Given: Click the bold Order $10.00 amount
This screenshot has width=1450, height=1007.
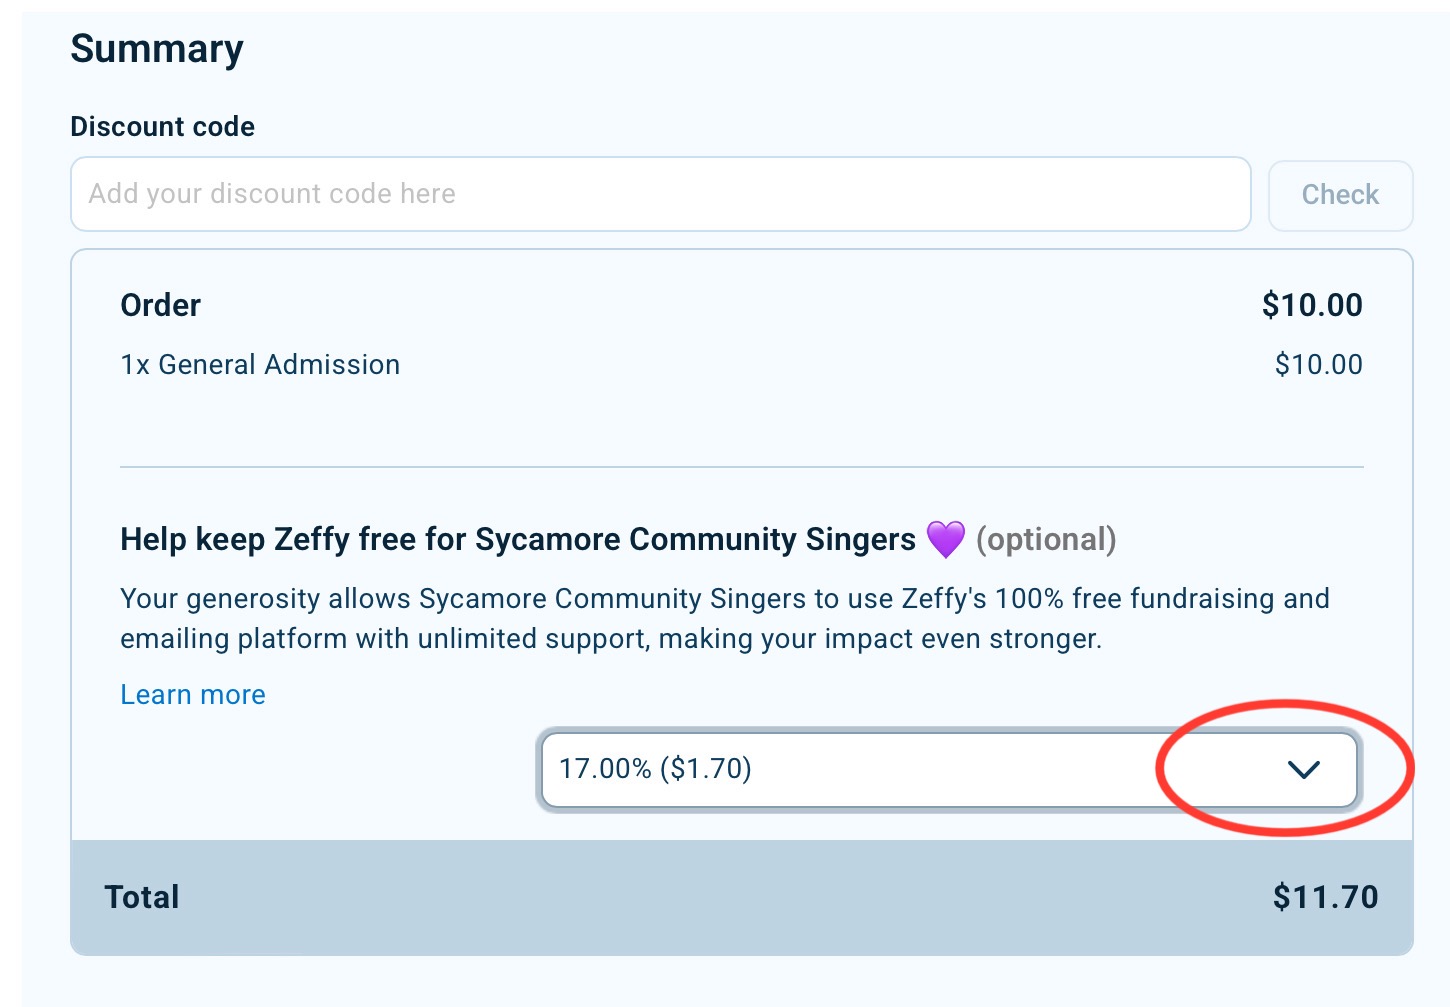Looking at the screenshot, I should coord(1312,305).
